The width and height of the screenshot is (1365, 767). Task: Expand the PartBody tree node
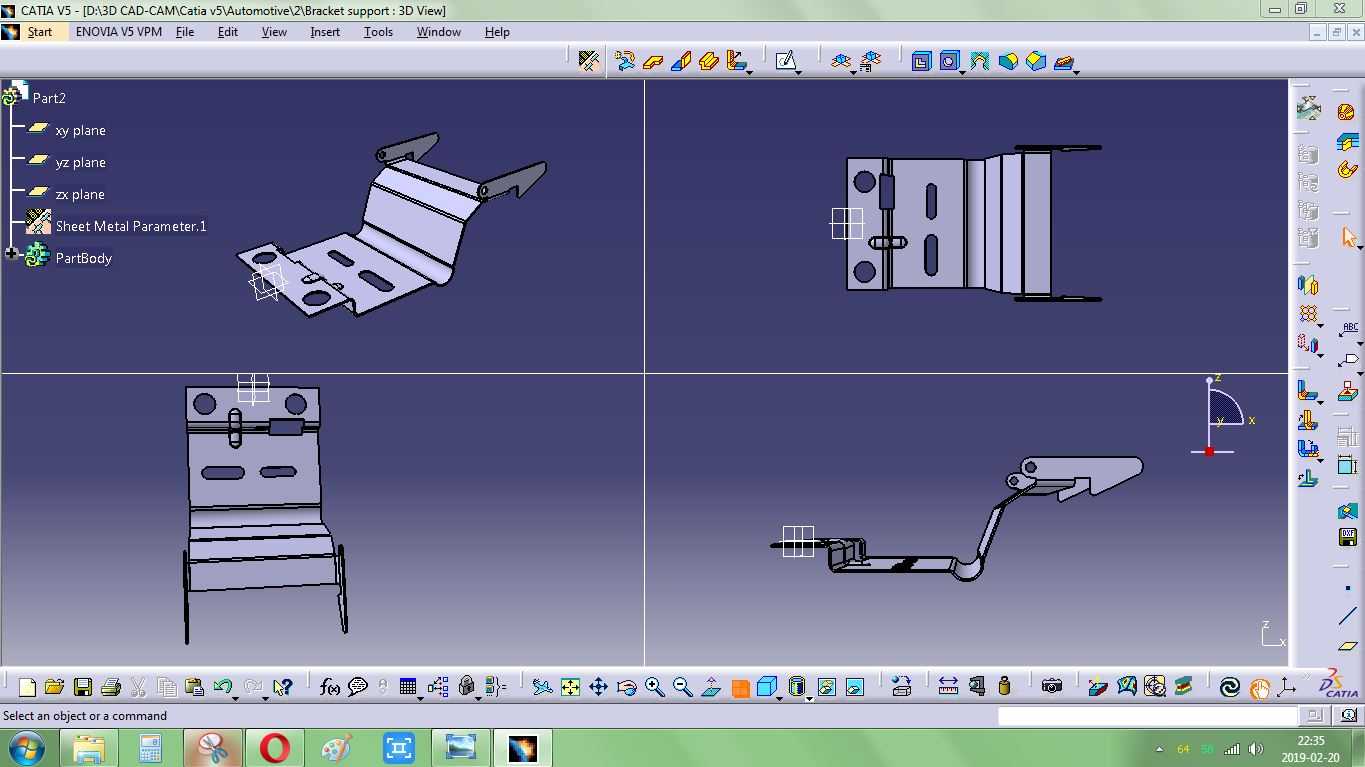(12, 254)
